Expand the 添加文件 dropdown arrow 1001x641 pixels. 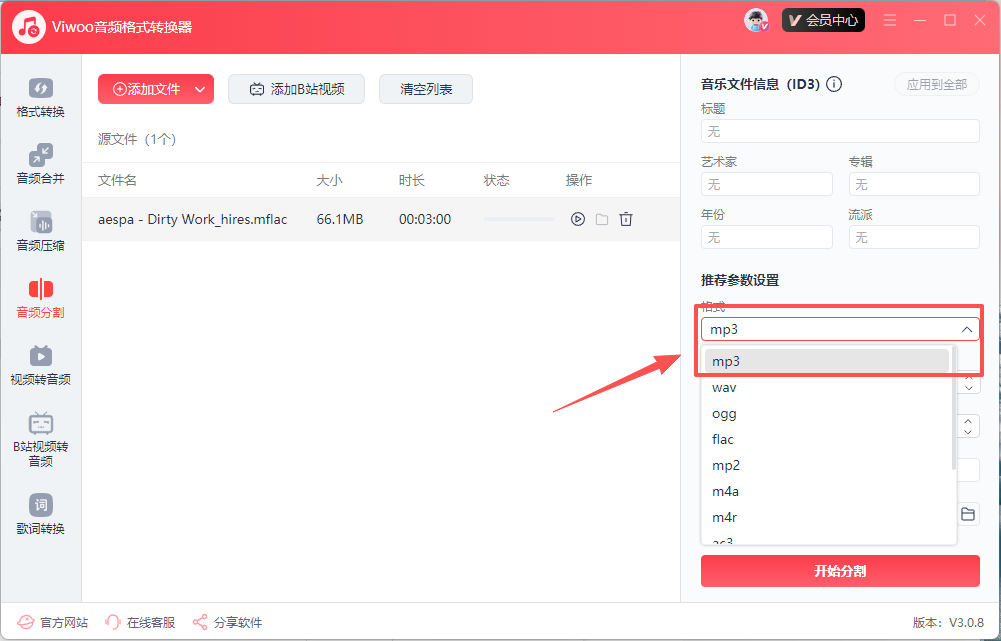point(200,89)
